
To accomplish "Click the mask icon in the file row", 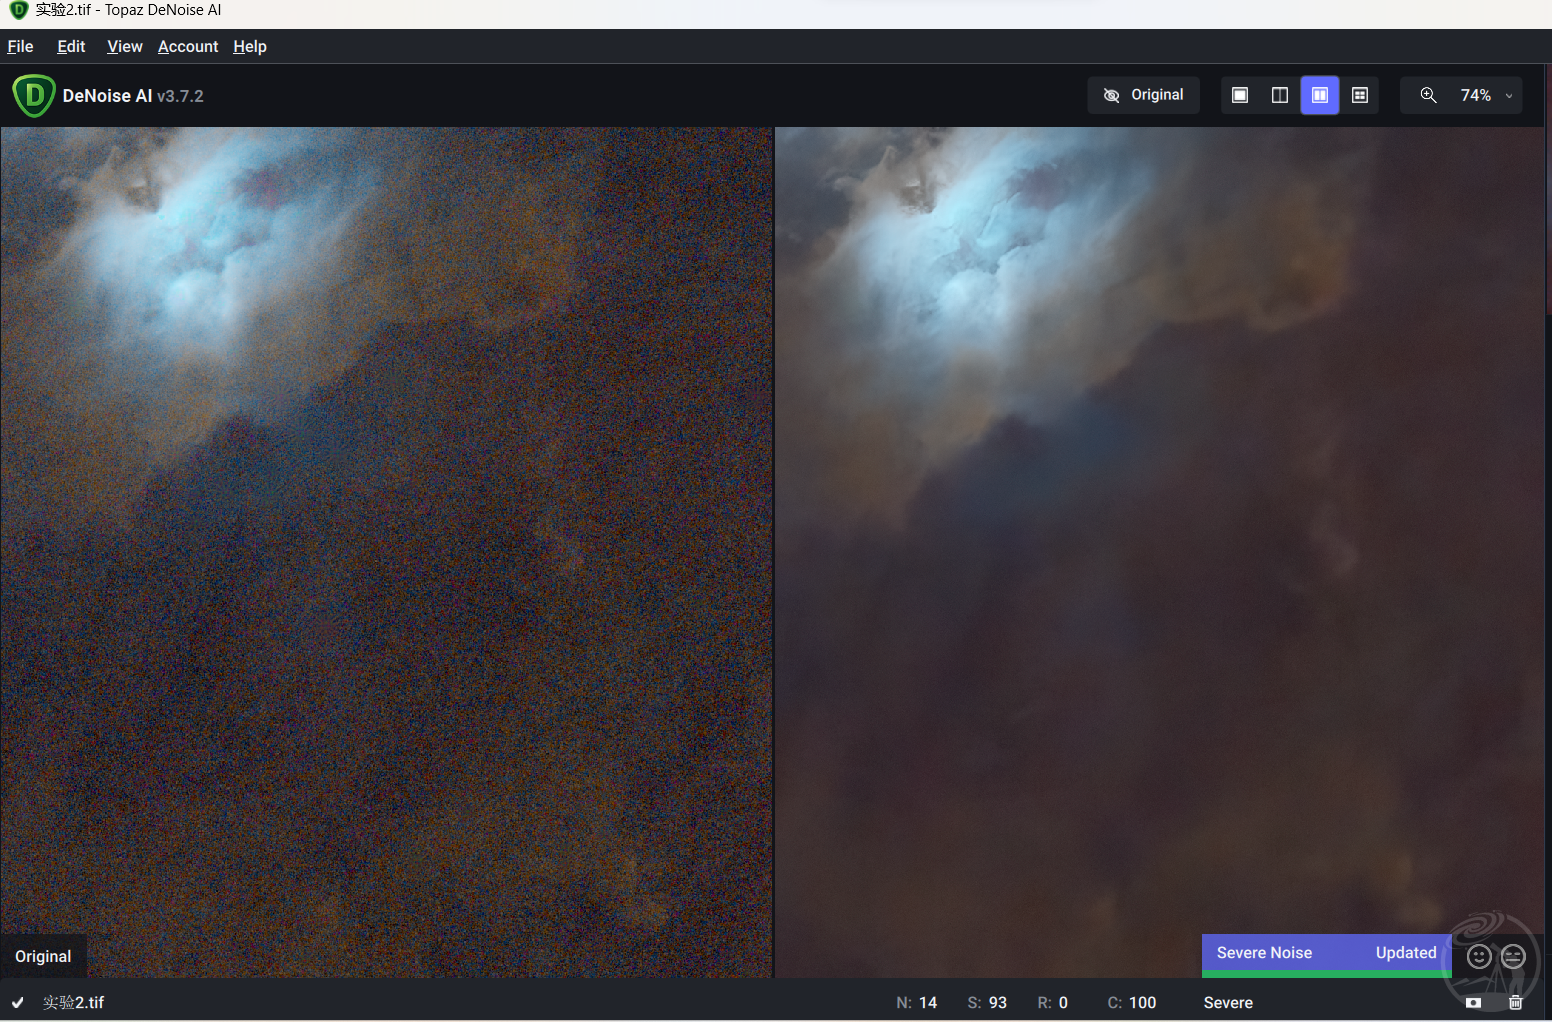I will 1473,1002.
